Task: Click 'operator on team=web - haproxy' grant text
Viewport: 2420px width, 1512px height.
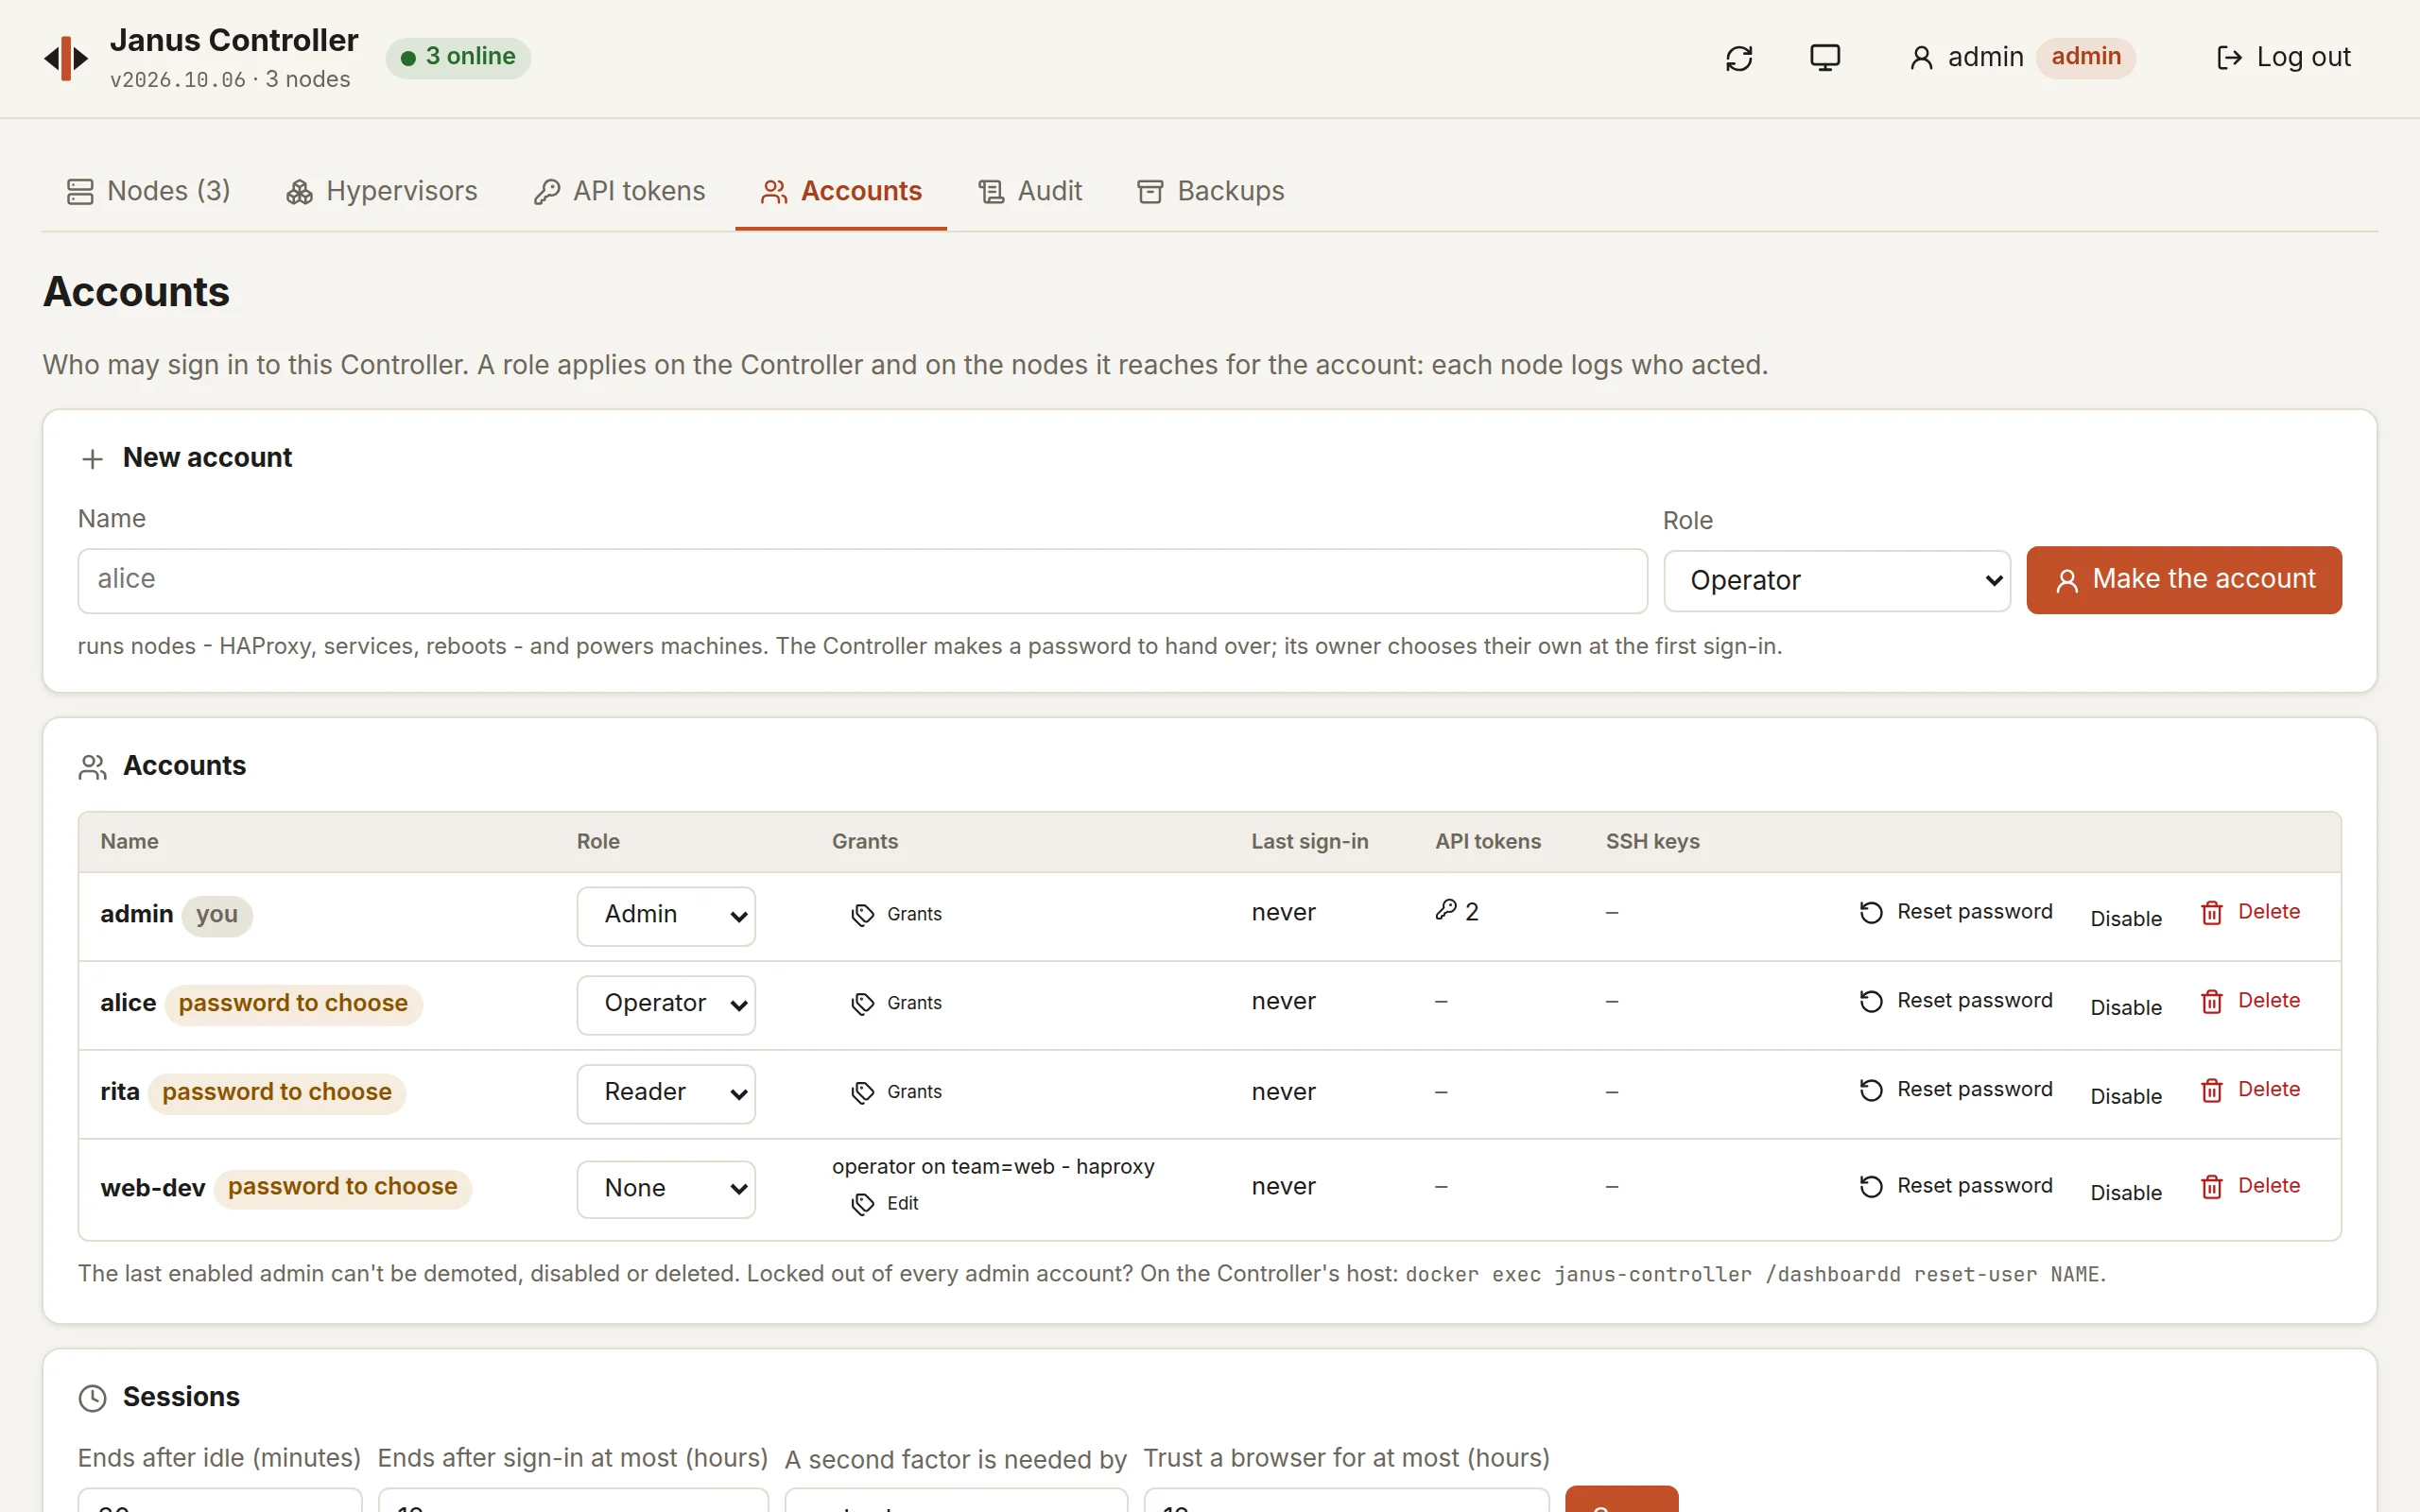Action: click(x=993, y=1167)
